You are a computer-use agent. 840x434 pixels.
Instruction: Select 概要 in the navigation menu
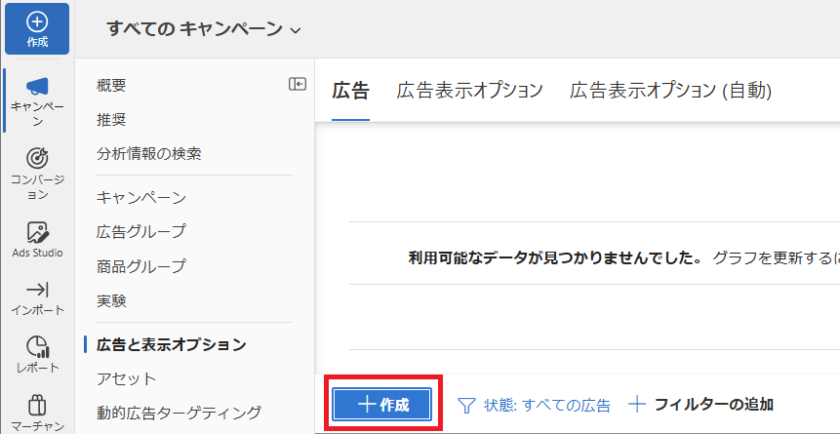point(111,85)
